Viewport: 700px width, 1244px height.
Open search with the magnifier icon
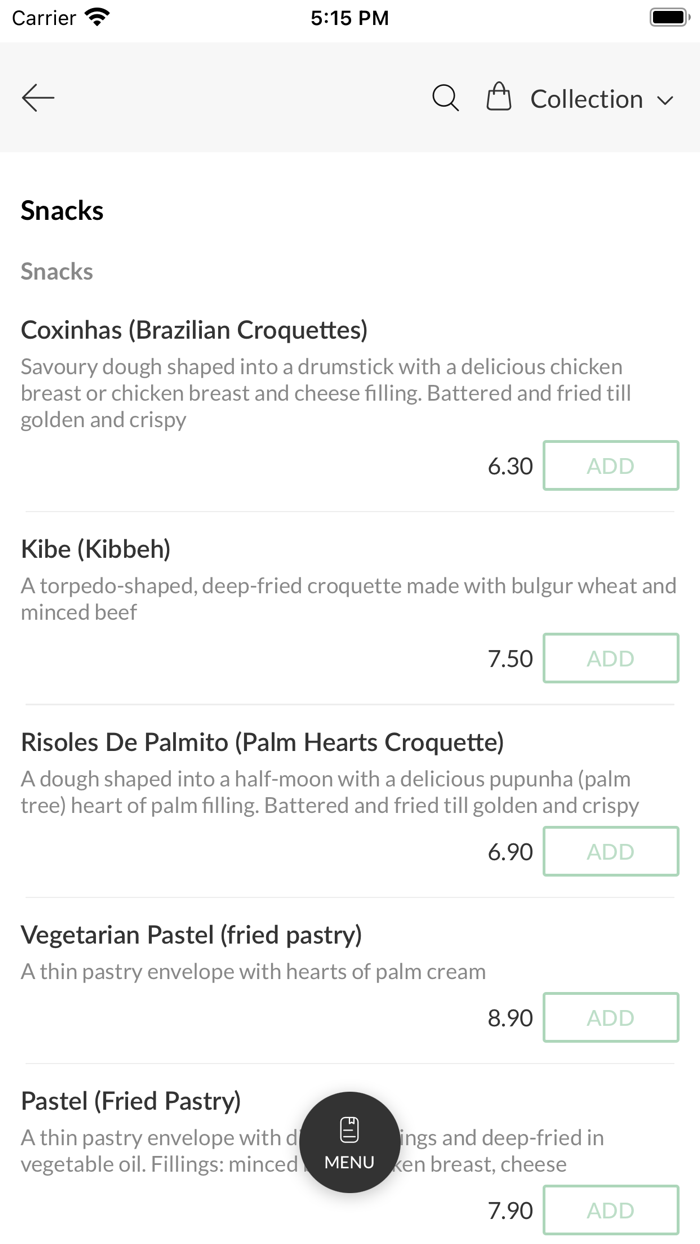pos(445,98)
